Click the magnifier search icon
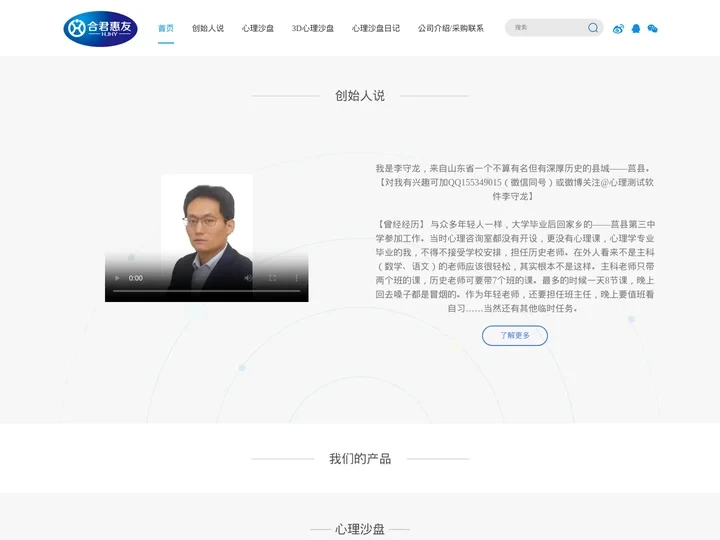Screen dimensions: 720x540 (x=593, y=28)
